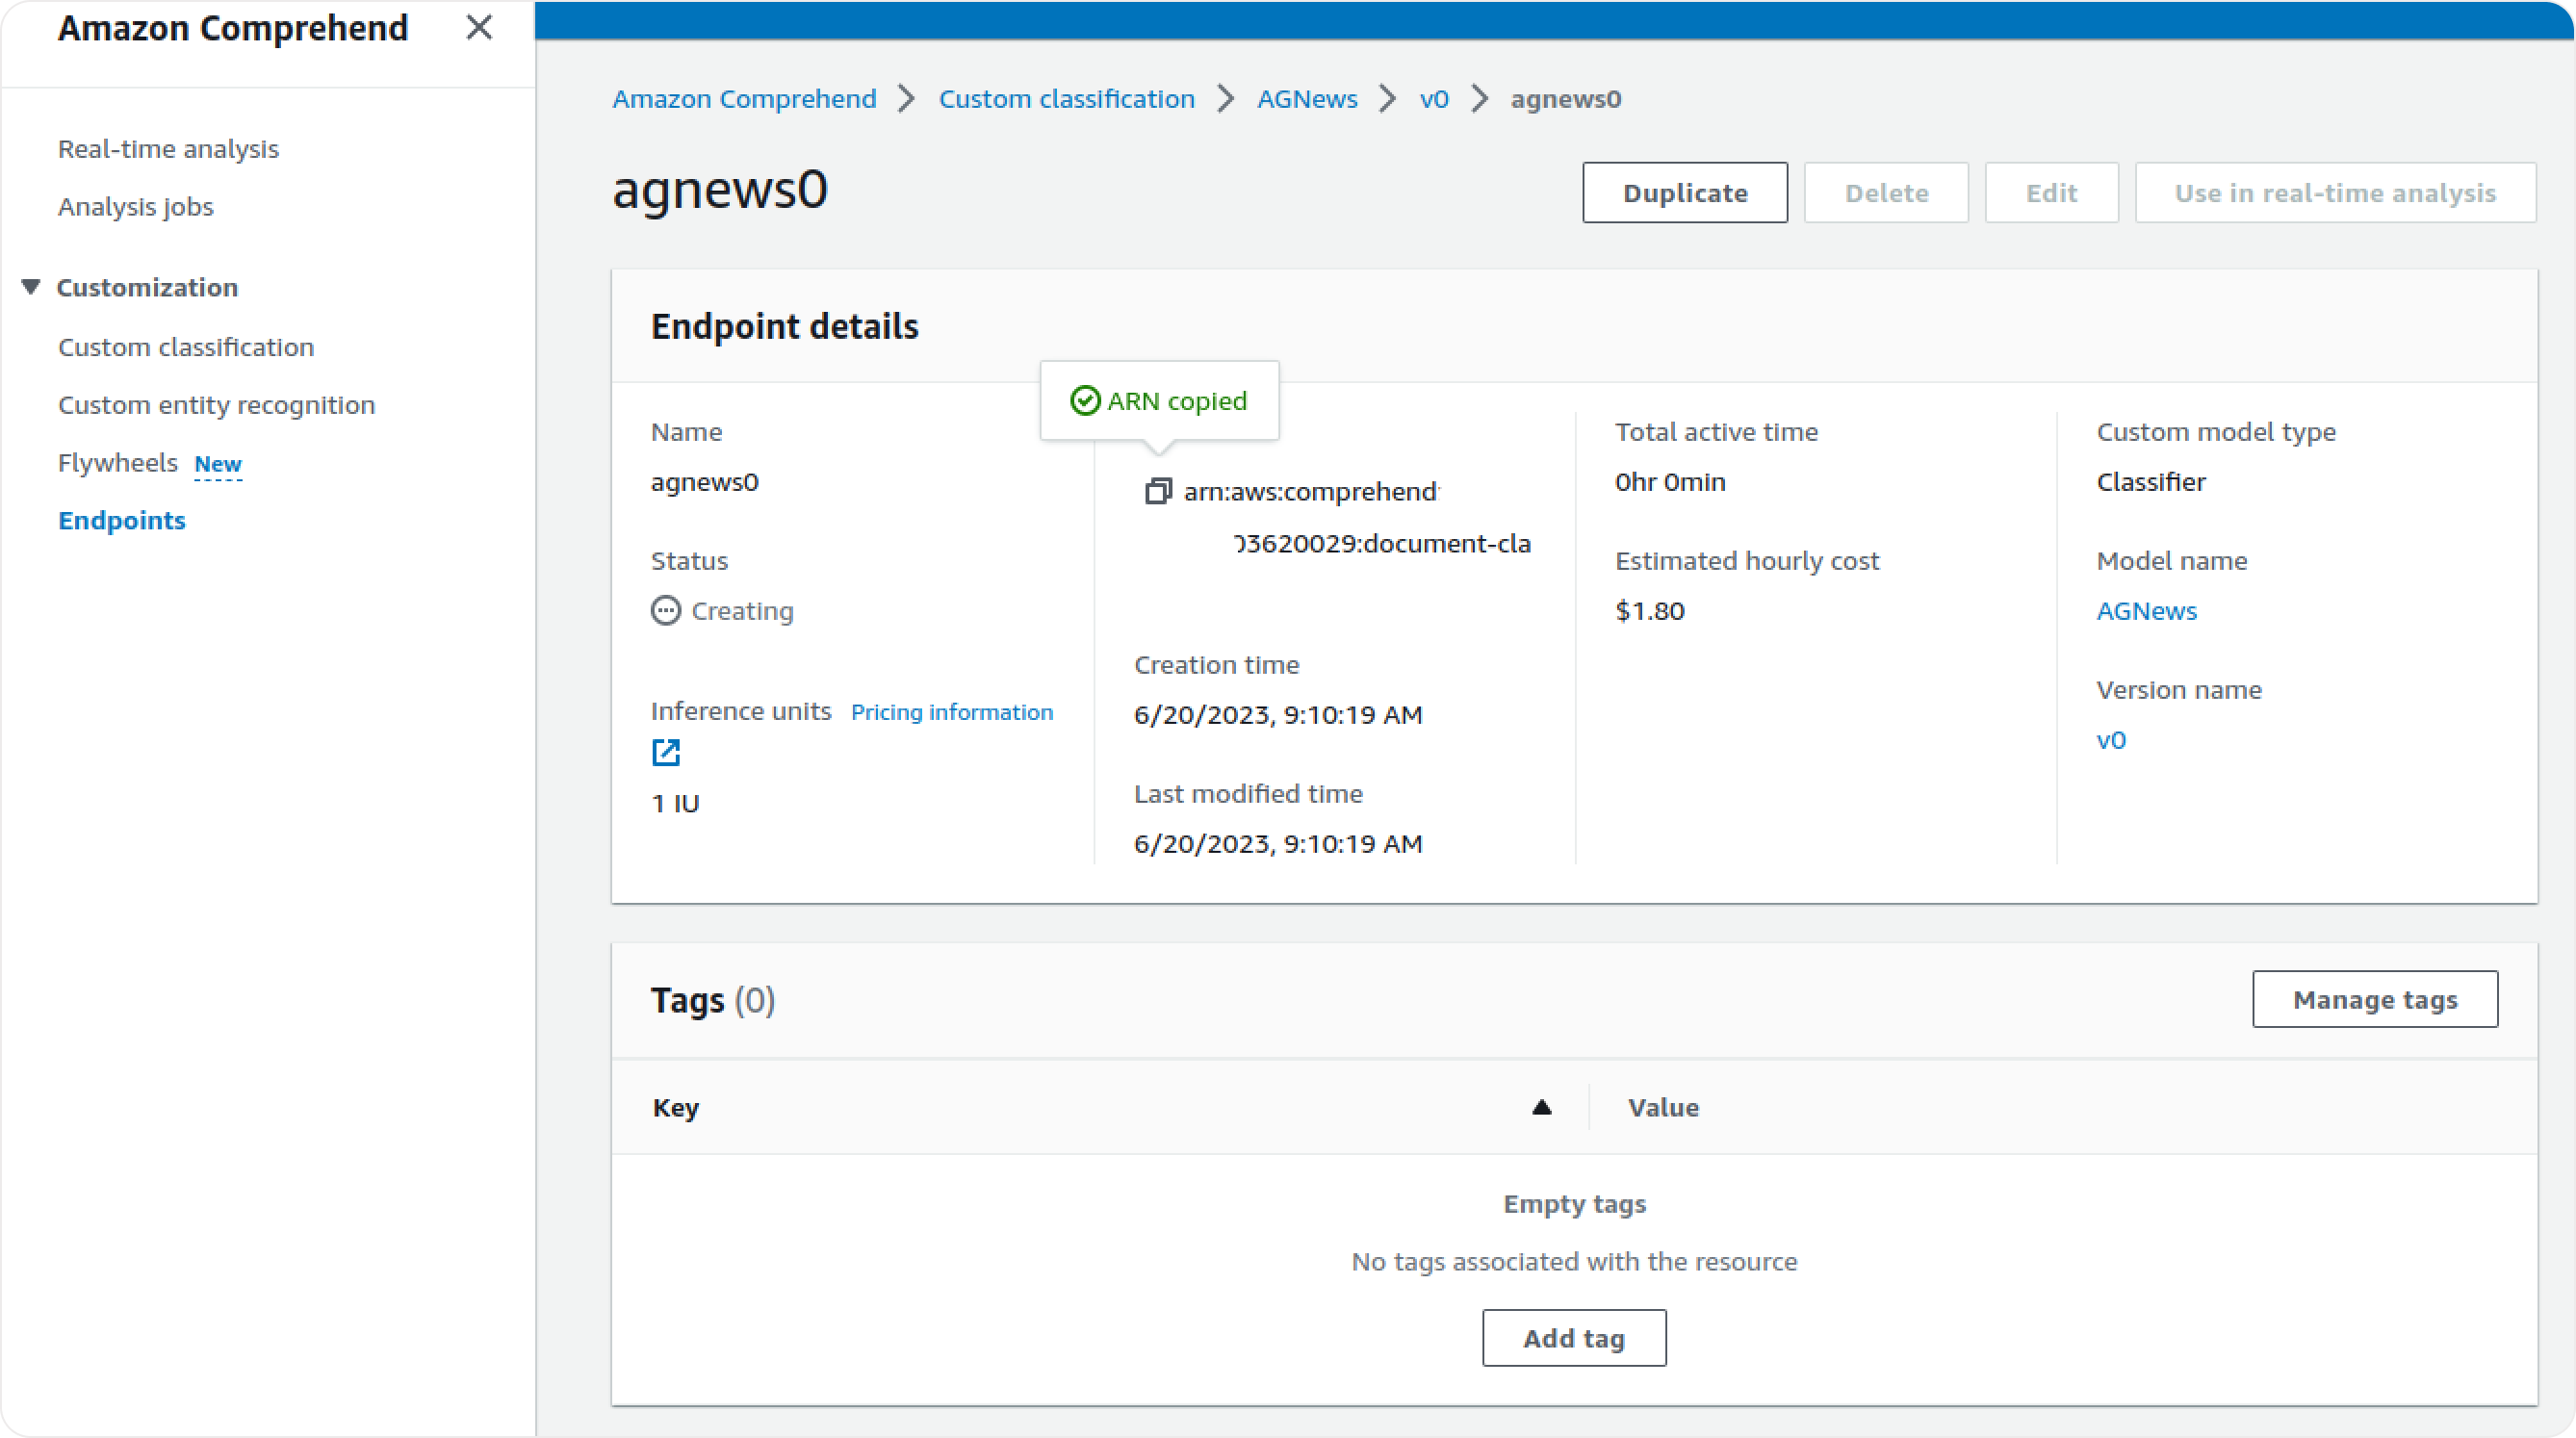2576x1438 pixels.
Task: Toggle the Key column sort arrow
Action: tap(1540, 1107)
